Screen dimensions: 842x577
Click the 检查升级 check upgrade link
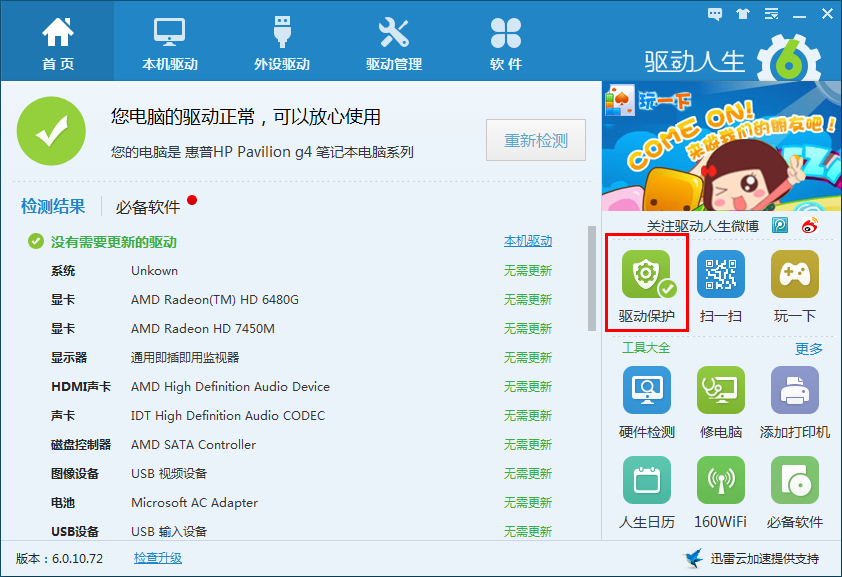pyautogui.click(x=158, y=558)
